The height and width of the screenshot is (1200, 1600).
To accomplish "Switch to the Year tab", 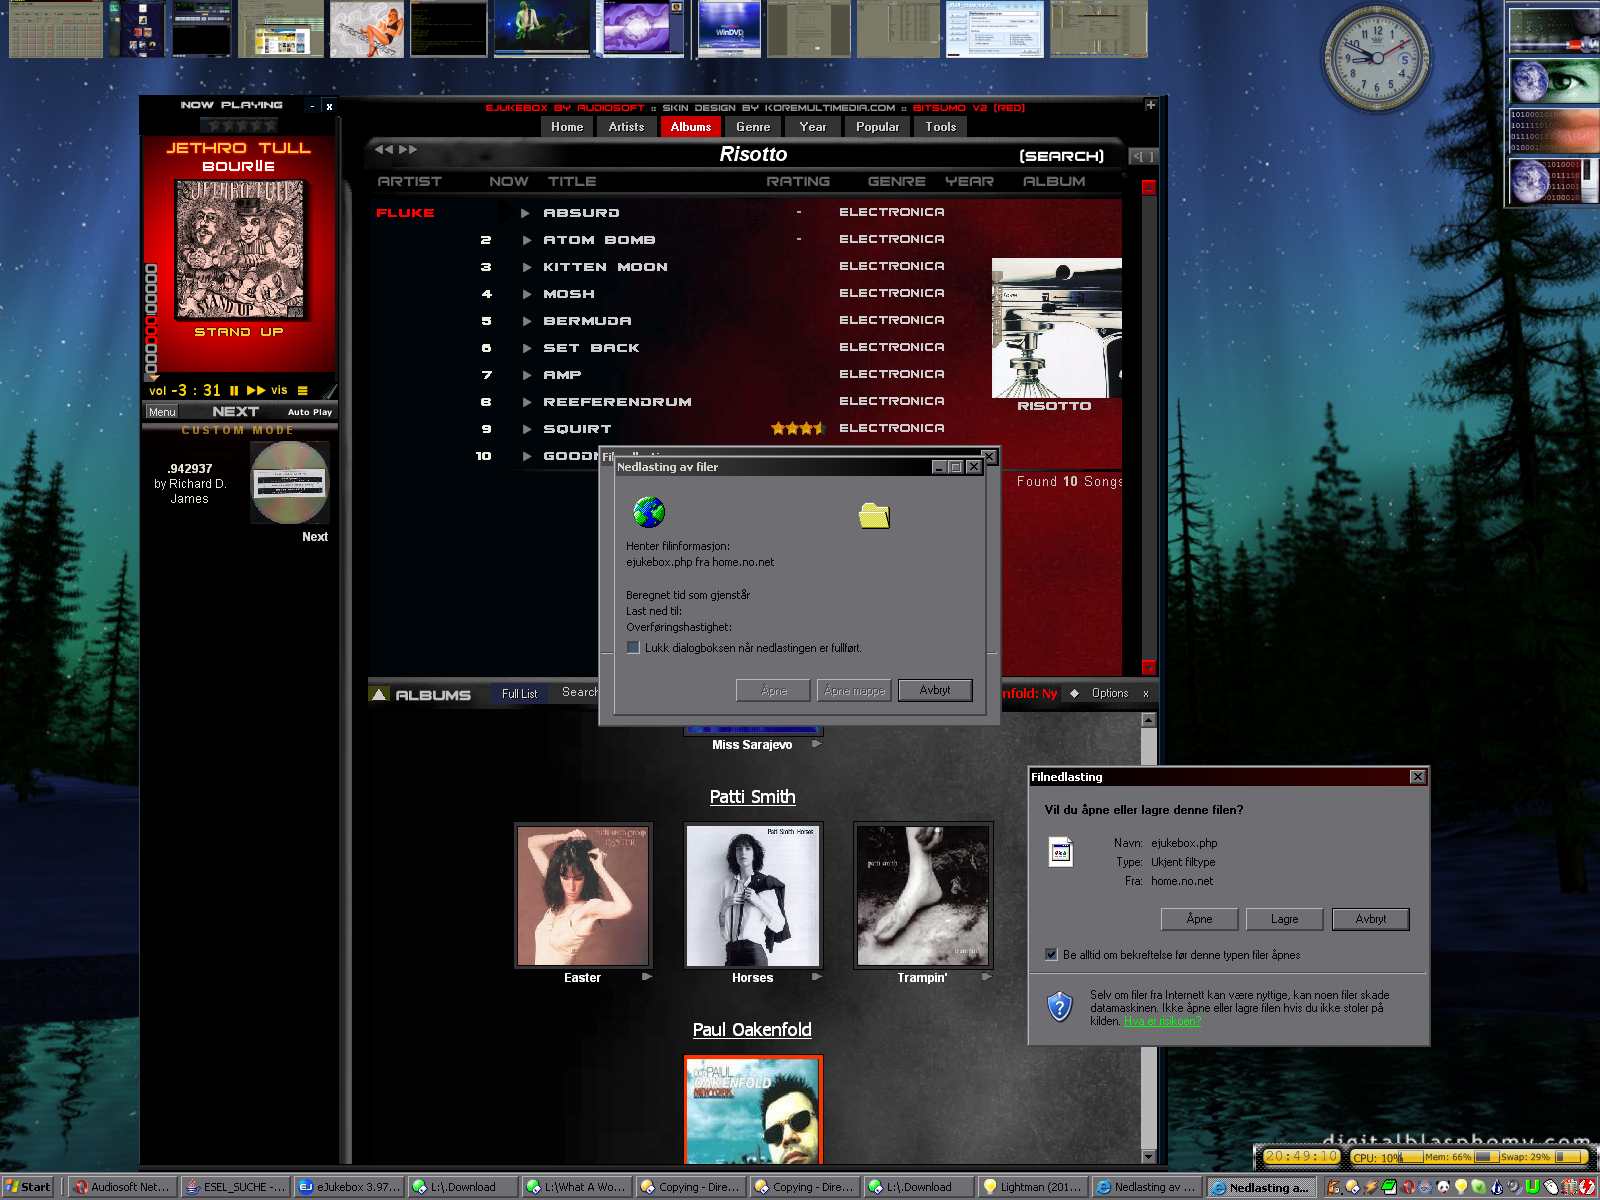I will pyautogui.click(x=813, y=127).
